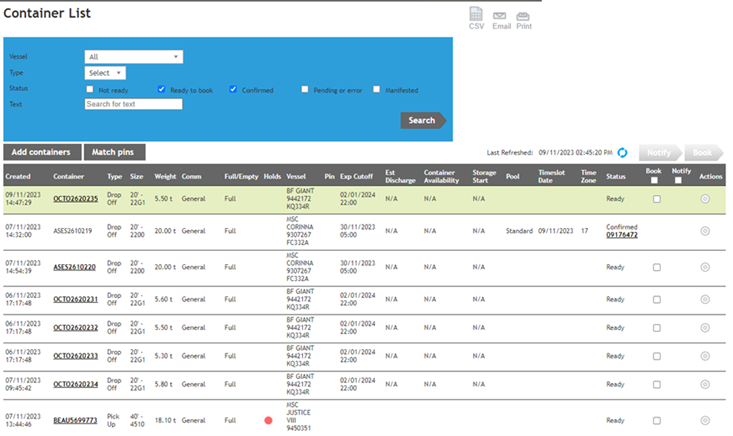
Task: Open container link OCTO2620231
Action: 76,299
